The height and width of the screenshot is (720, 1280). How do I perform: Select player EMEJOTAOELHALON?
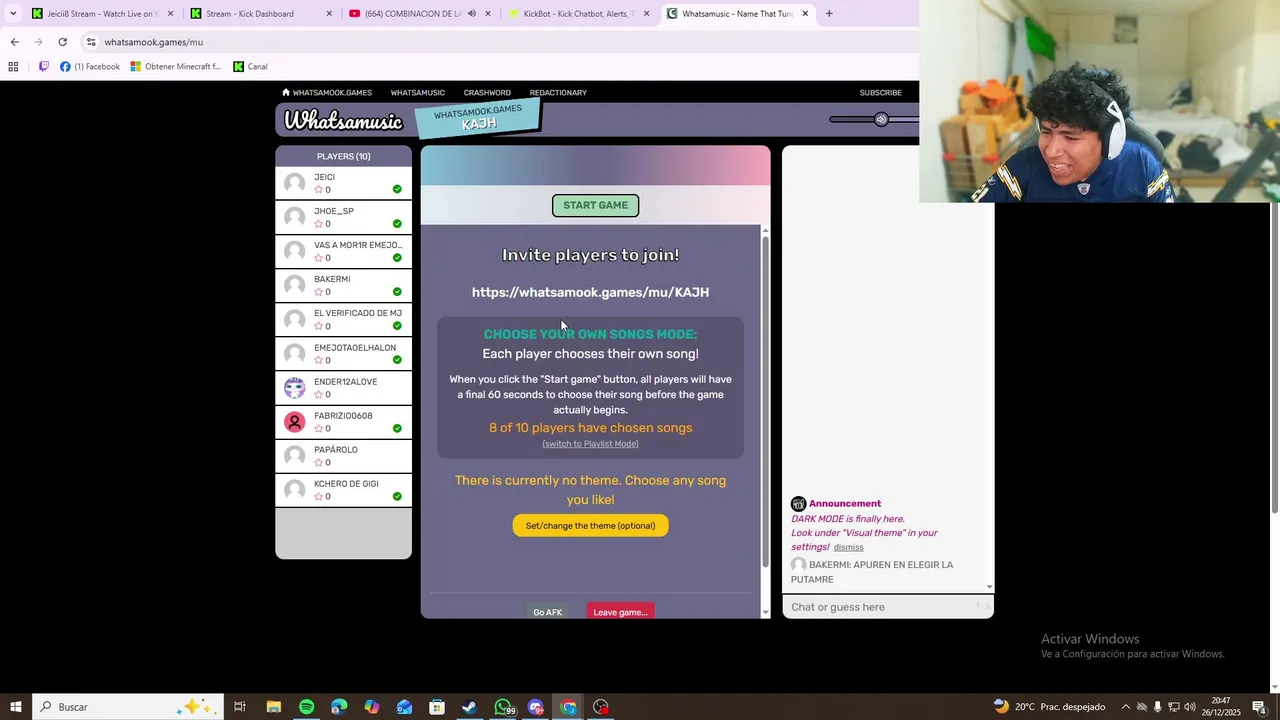pyautogui.click(x=343, y=354)
